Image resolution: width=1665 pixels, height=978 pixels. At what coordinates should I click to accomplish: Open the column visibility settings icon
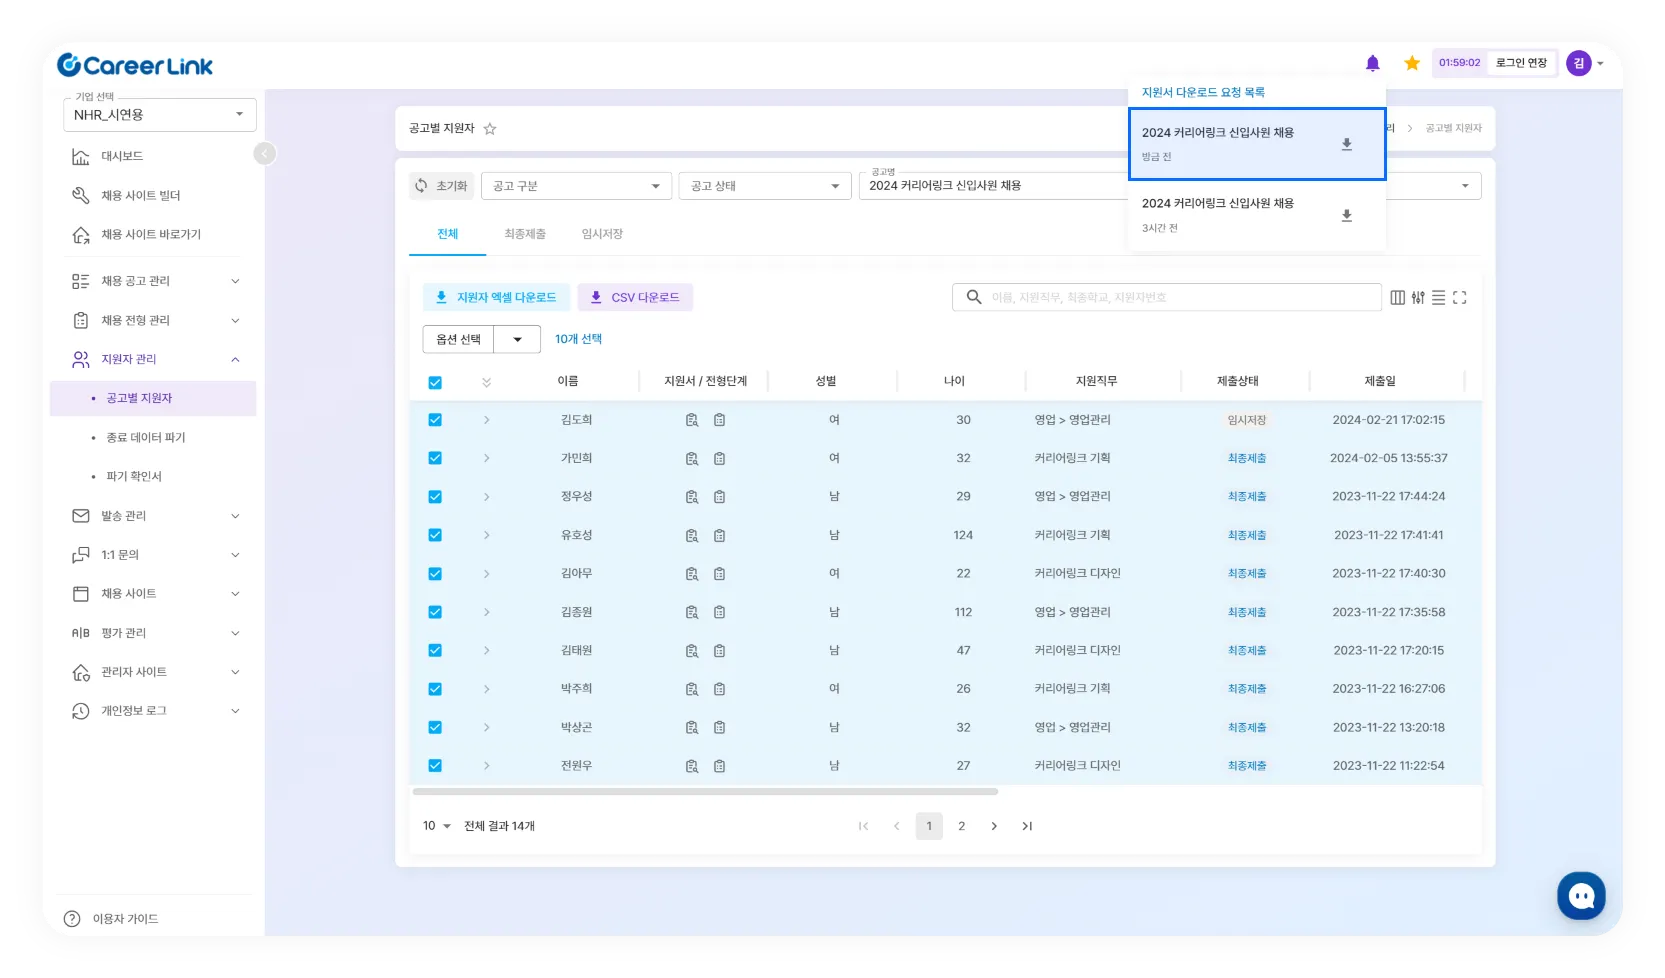click(x=1397, y=298)
